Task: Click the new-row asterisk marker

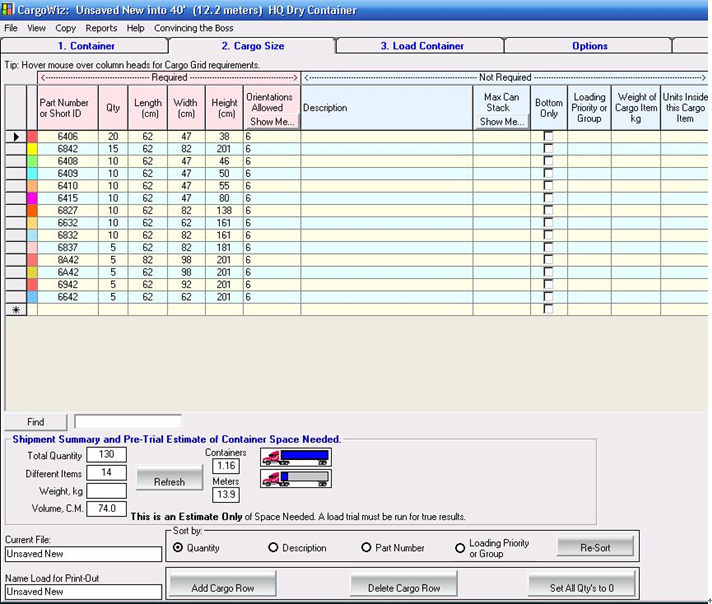Action: (x=16, y=310)
